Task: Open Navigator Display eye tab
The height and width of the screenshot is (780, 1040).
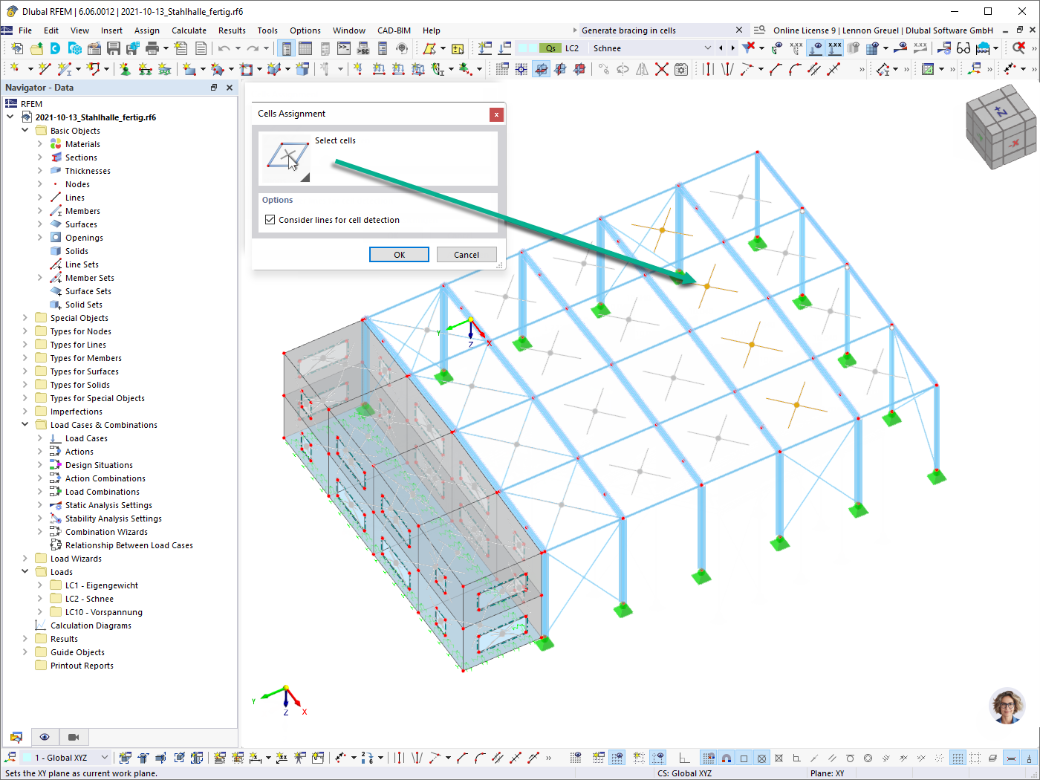Action: click(x=44, y=737)
